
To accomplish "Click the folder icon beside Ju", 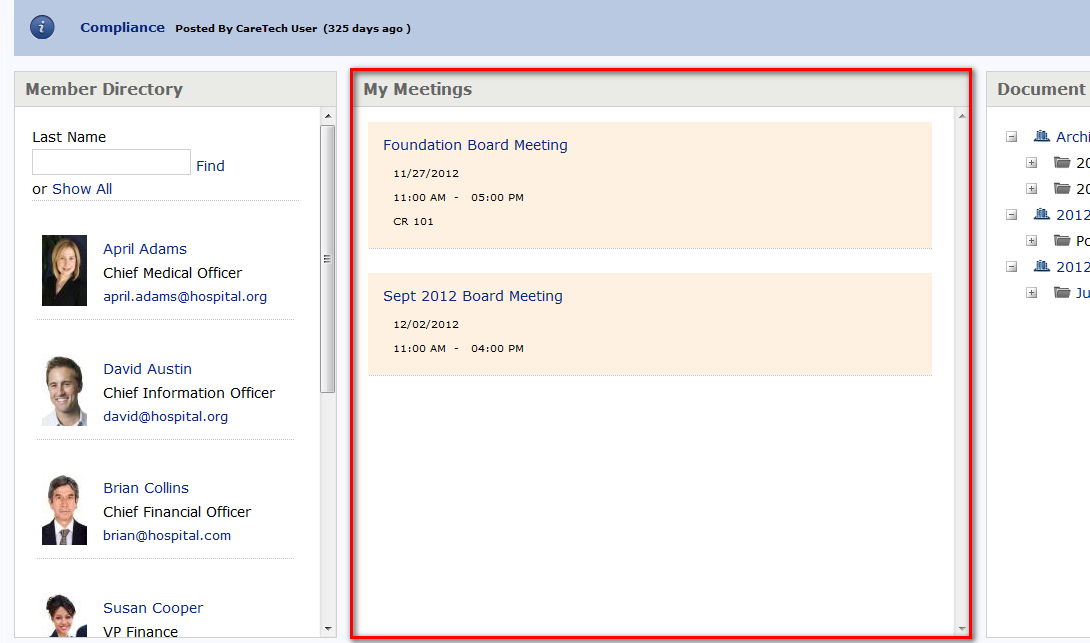I will (1062, 293).
